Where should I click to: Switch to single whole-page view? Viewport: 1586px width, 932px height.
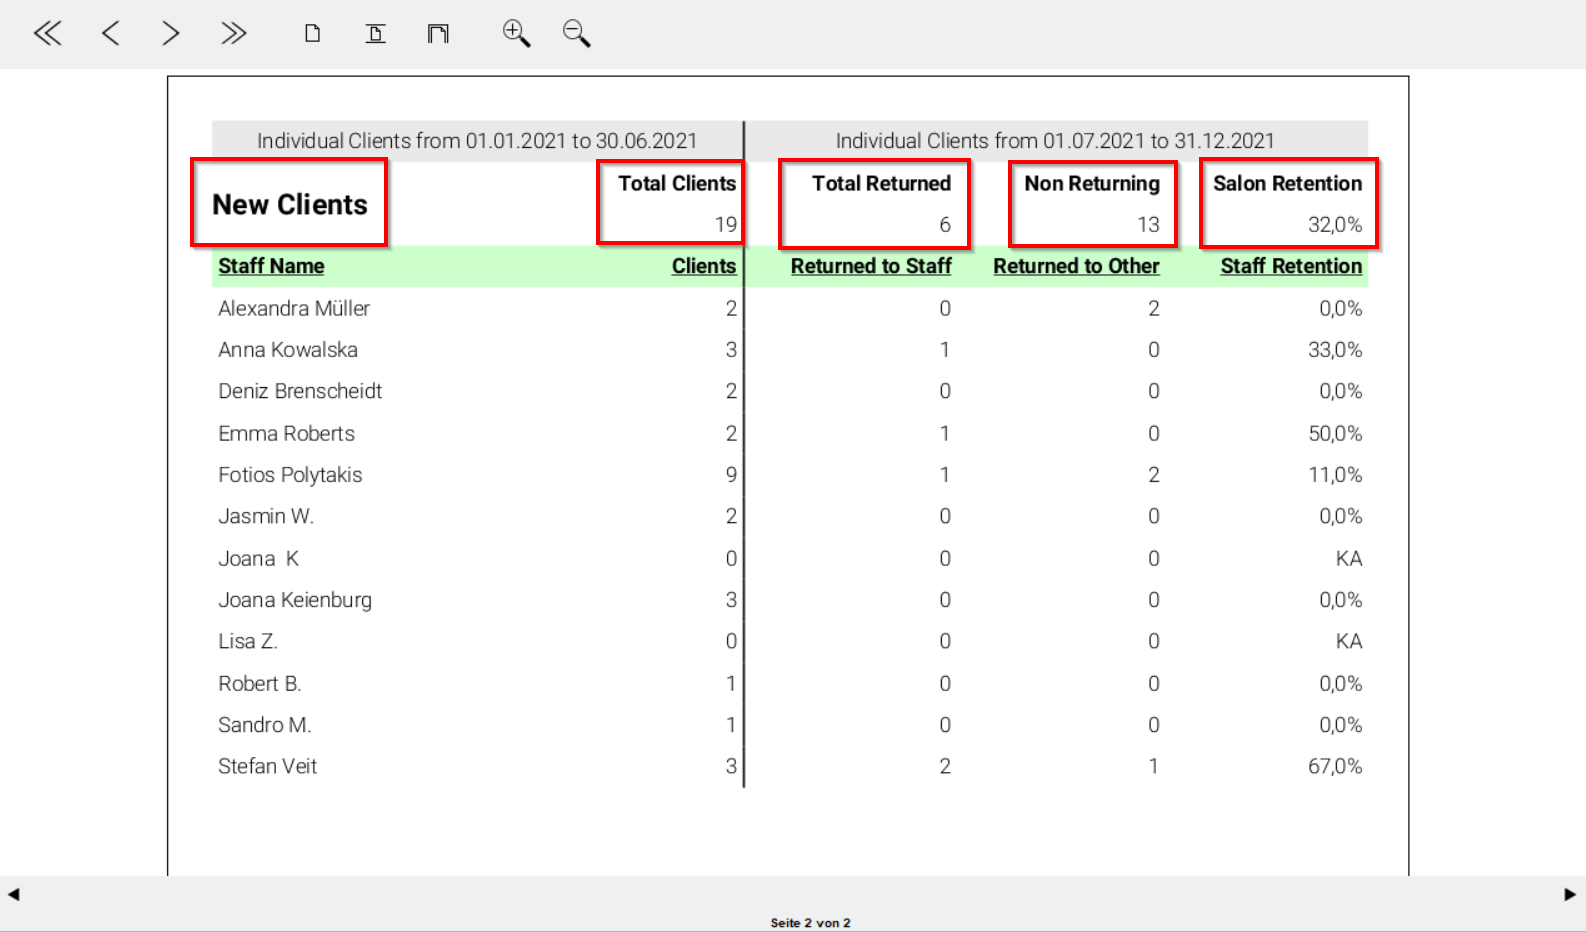coord(313,34)
